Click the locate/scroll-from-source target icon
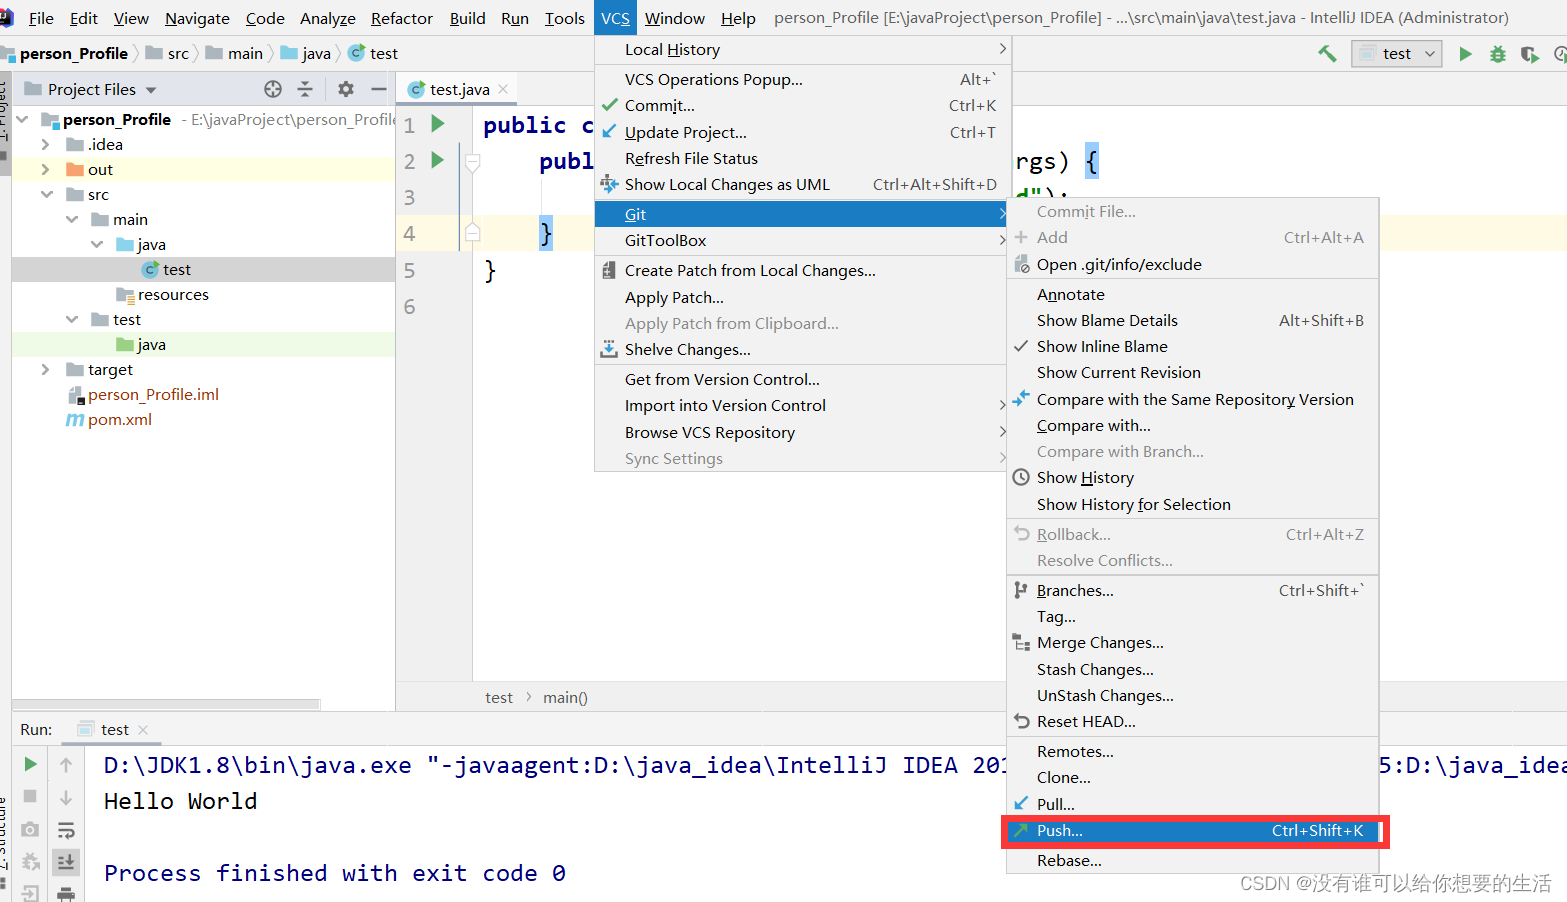The image size is (1567, 902). point(273,89)
